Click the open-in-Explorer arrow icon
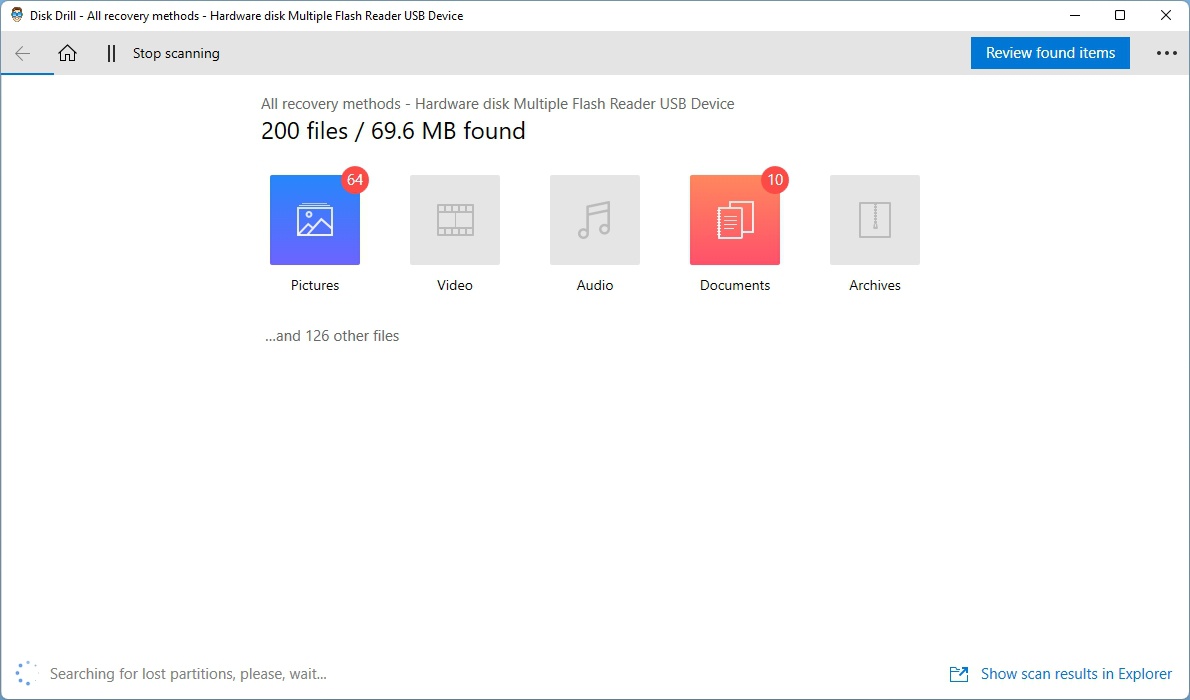This screenshot has height=700, width=1190. (959, 673)
